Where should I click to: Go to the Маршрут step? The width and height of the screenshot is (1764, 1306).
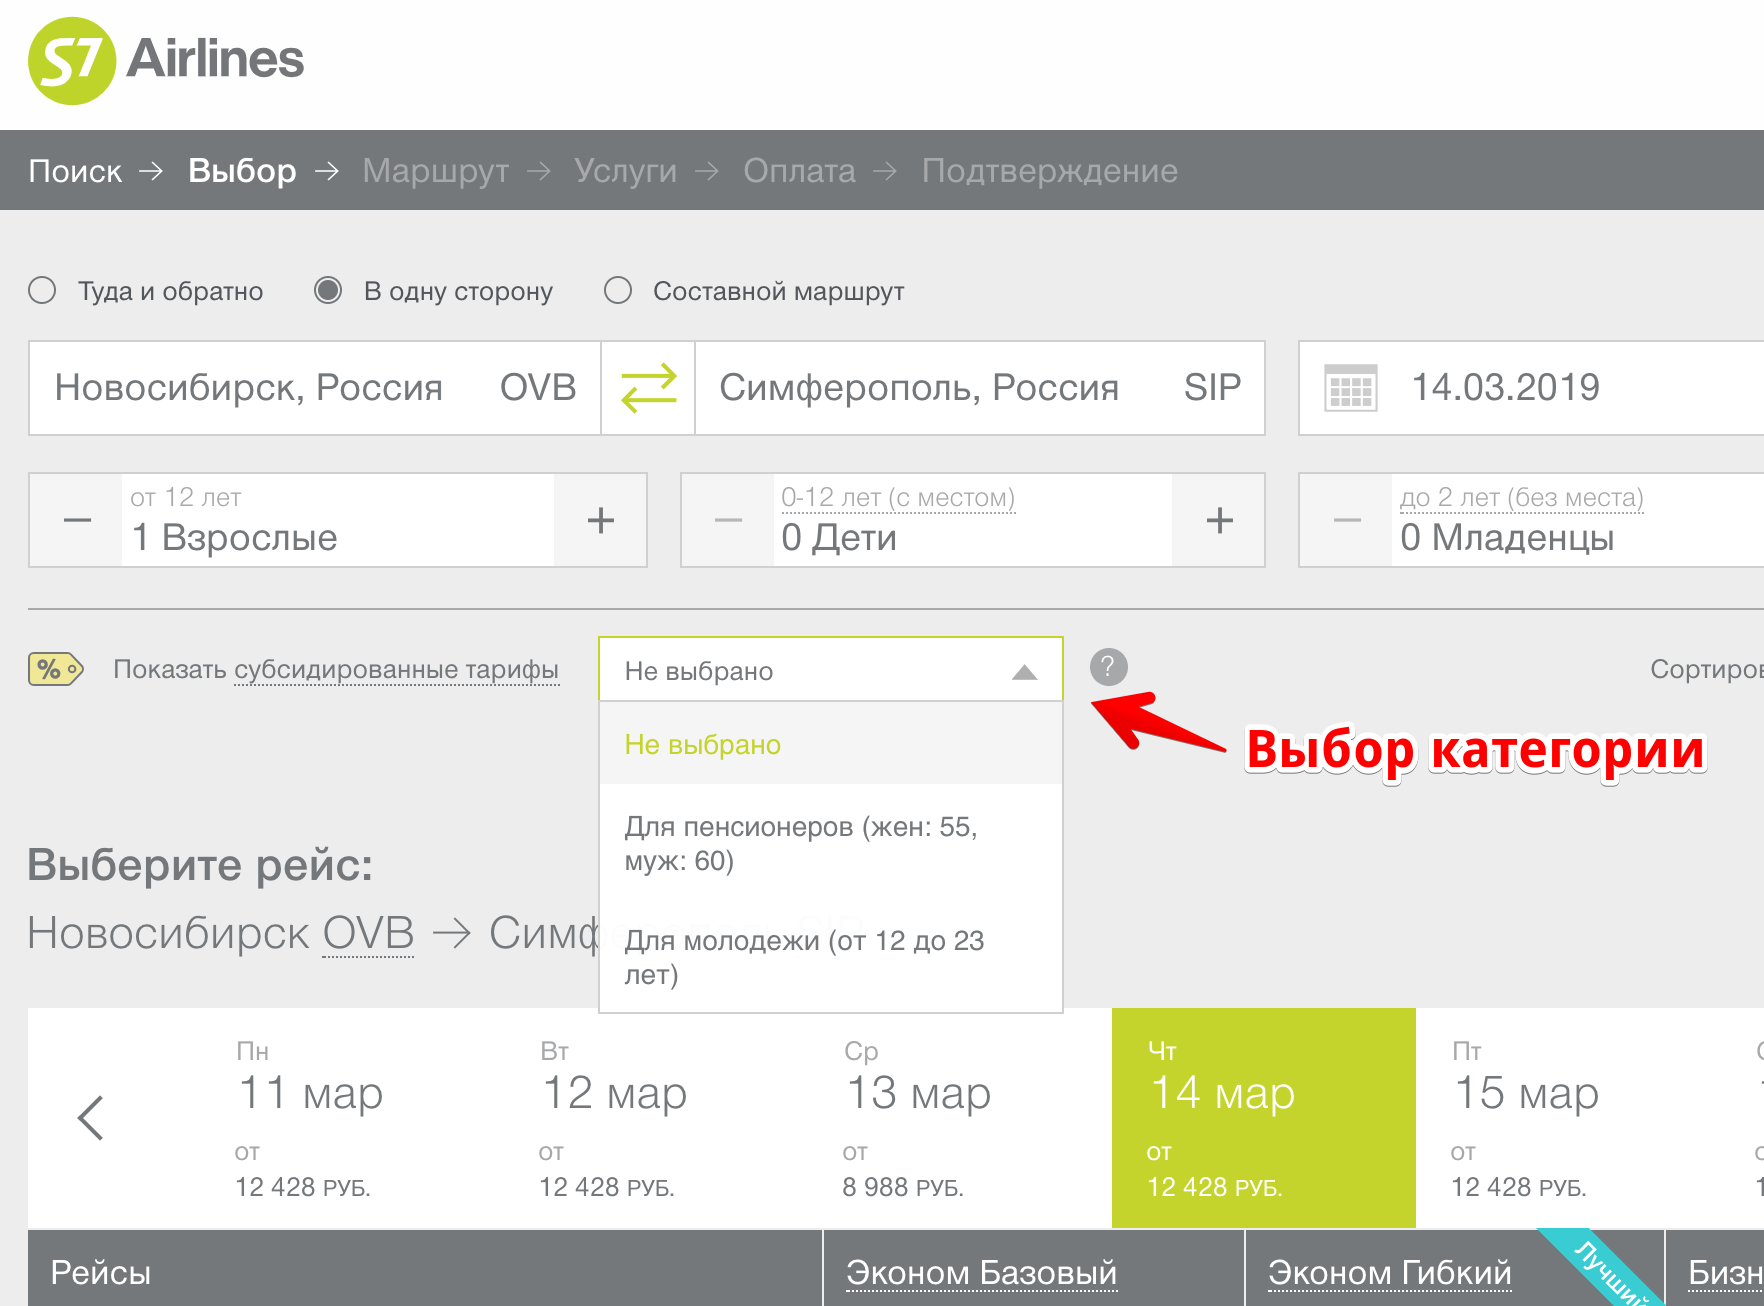coord(436,171)
